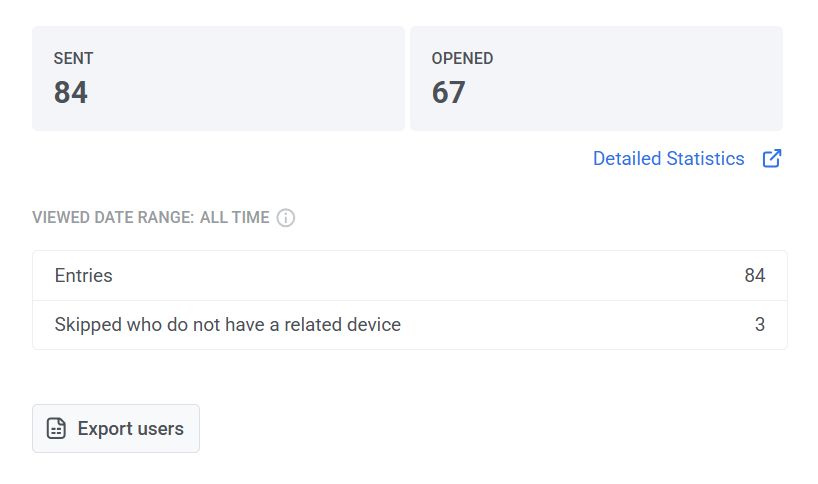This screenshot has width=818, height=484.
Task: Click the info icon next to ALL TIME
Action: click(x=286, y=218)
